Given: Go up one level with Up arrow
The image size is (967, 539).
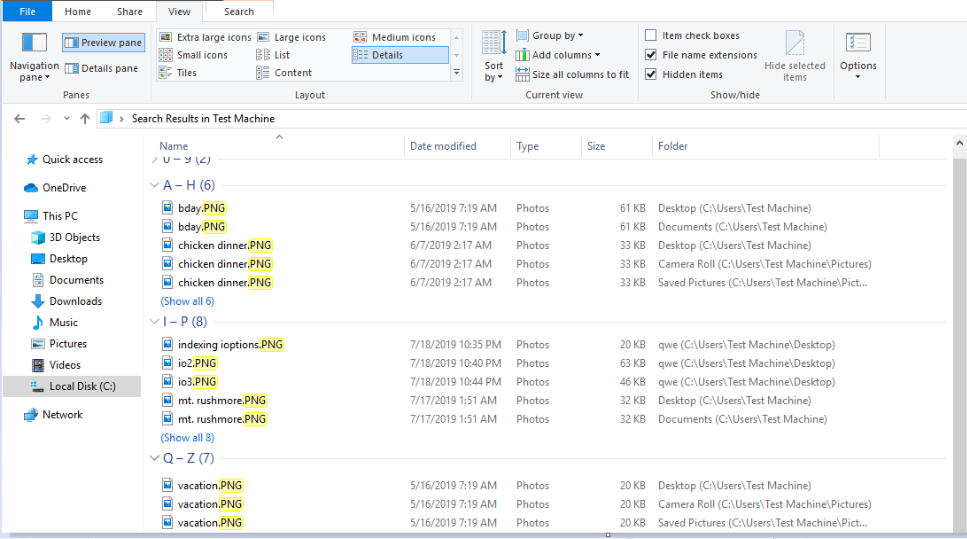Looking at the screenshot, I should pos(85,118).
